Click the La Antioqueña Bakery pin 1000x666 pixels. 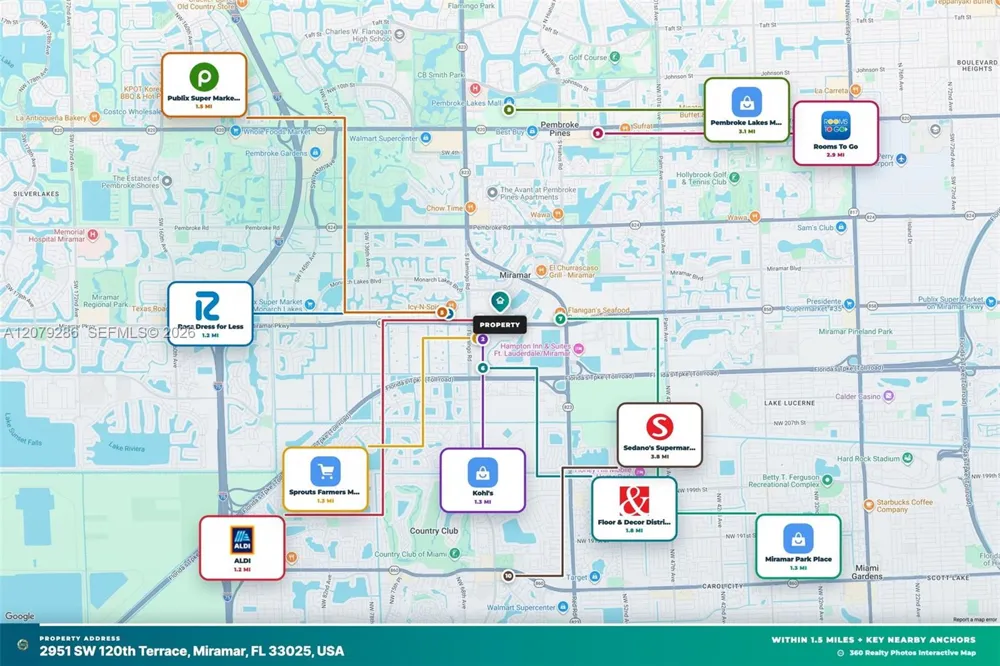pos(94,117)
